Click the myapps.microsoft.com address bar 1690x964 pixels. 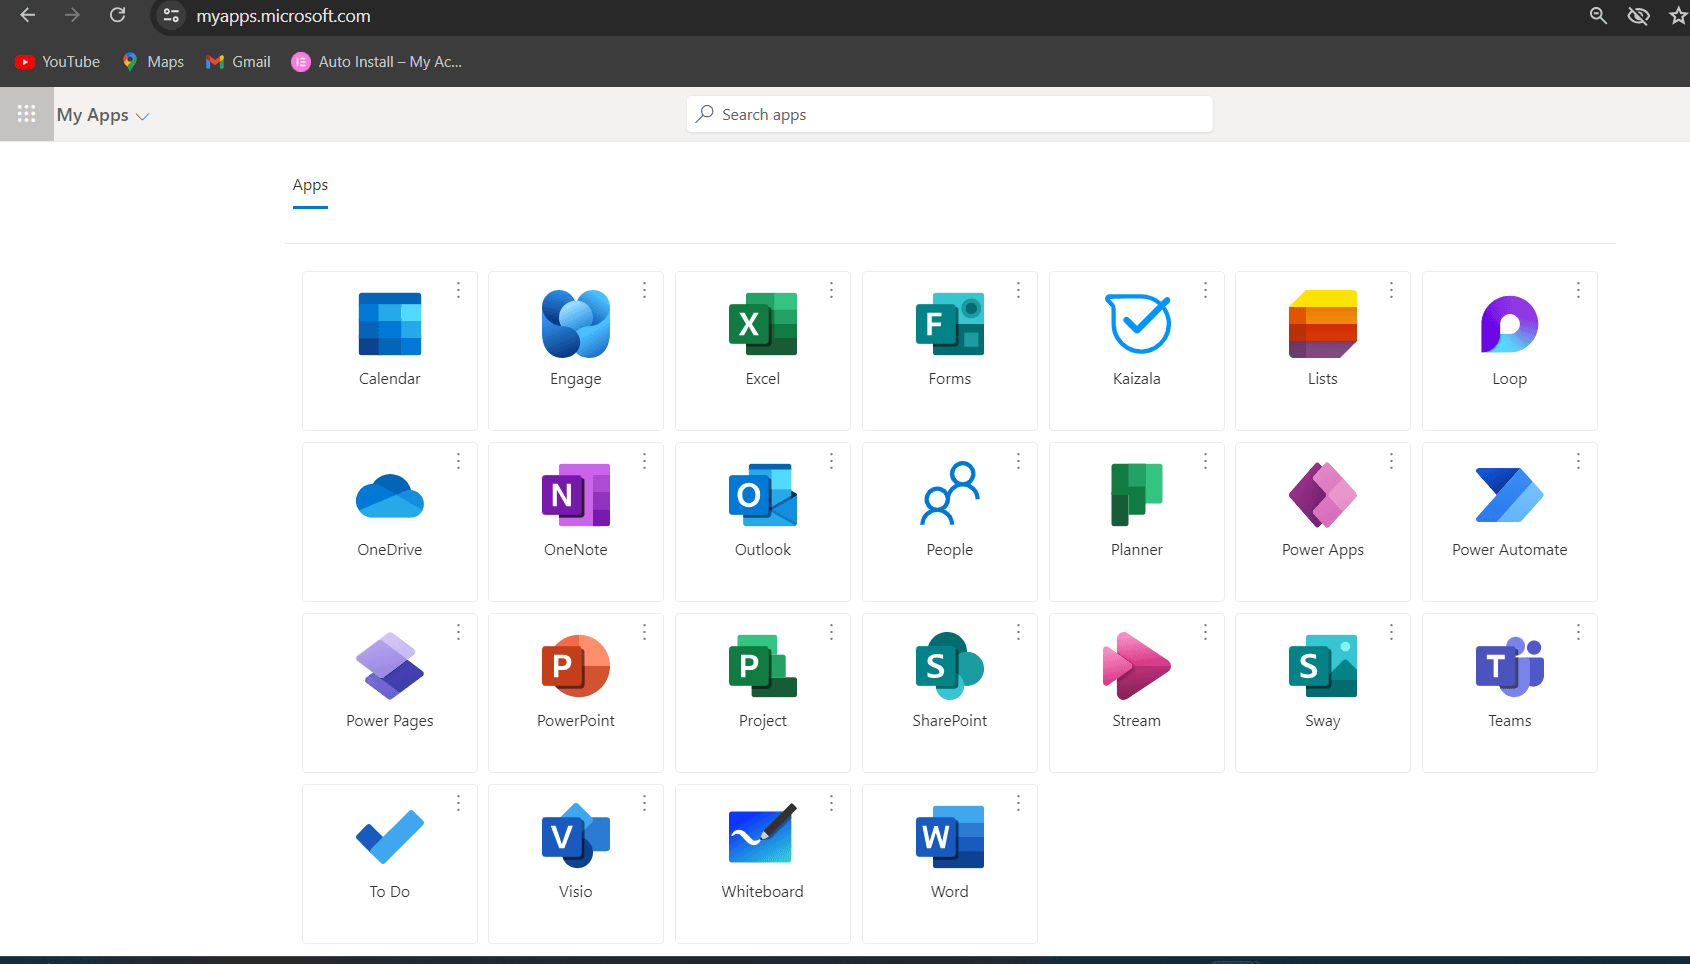pos(283,16)
